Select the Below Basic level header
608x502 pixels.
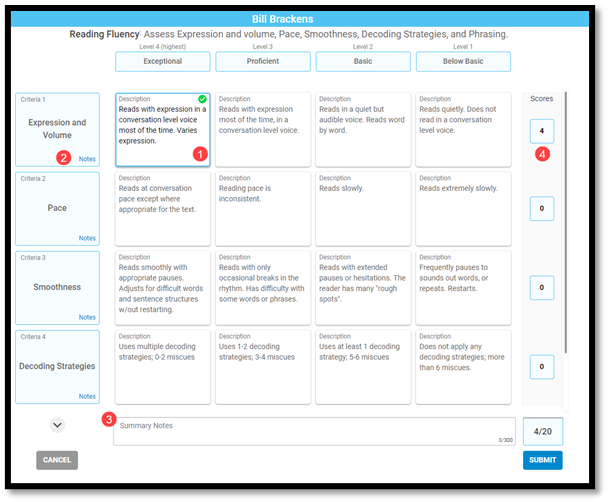click(x=463, y=61)
